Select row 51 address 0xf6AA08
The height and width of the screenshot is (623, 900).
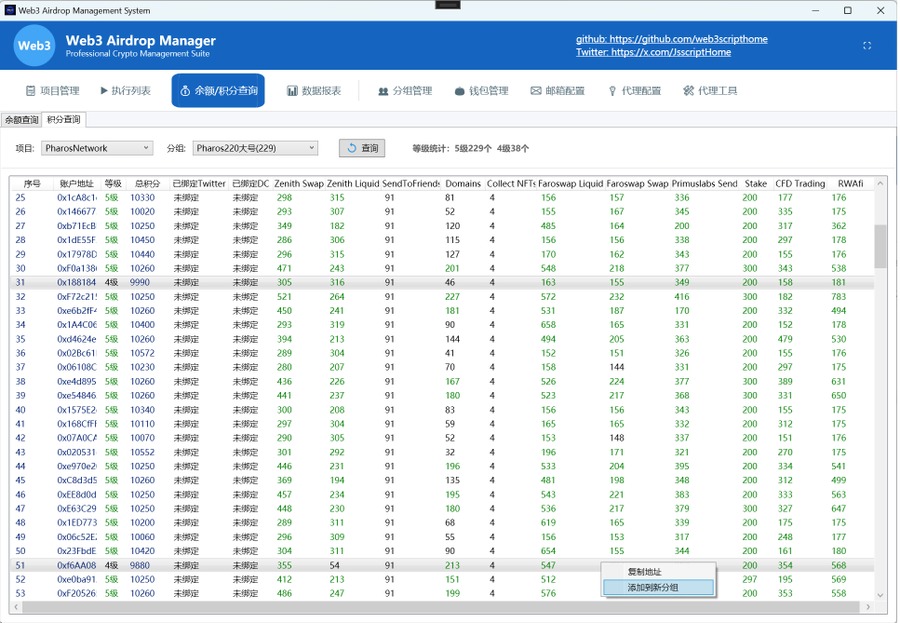(76, 565)
